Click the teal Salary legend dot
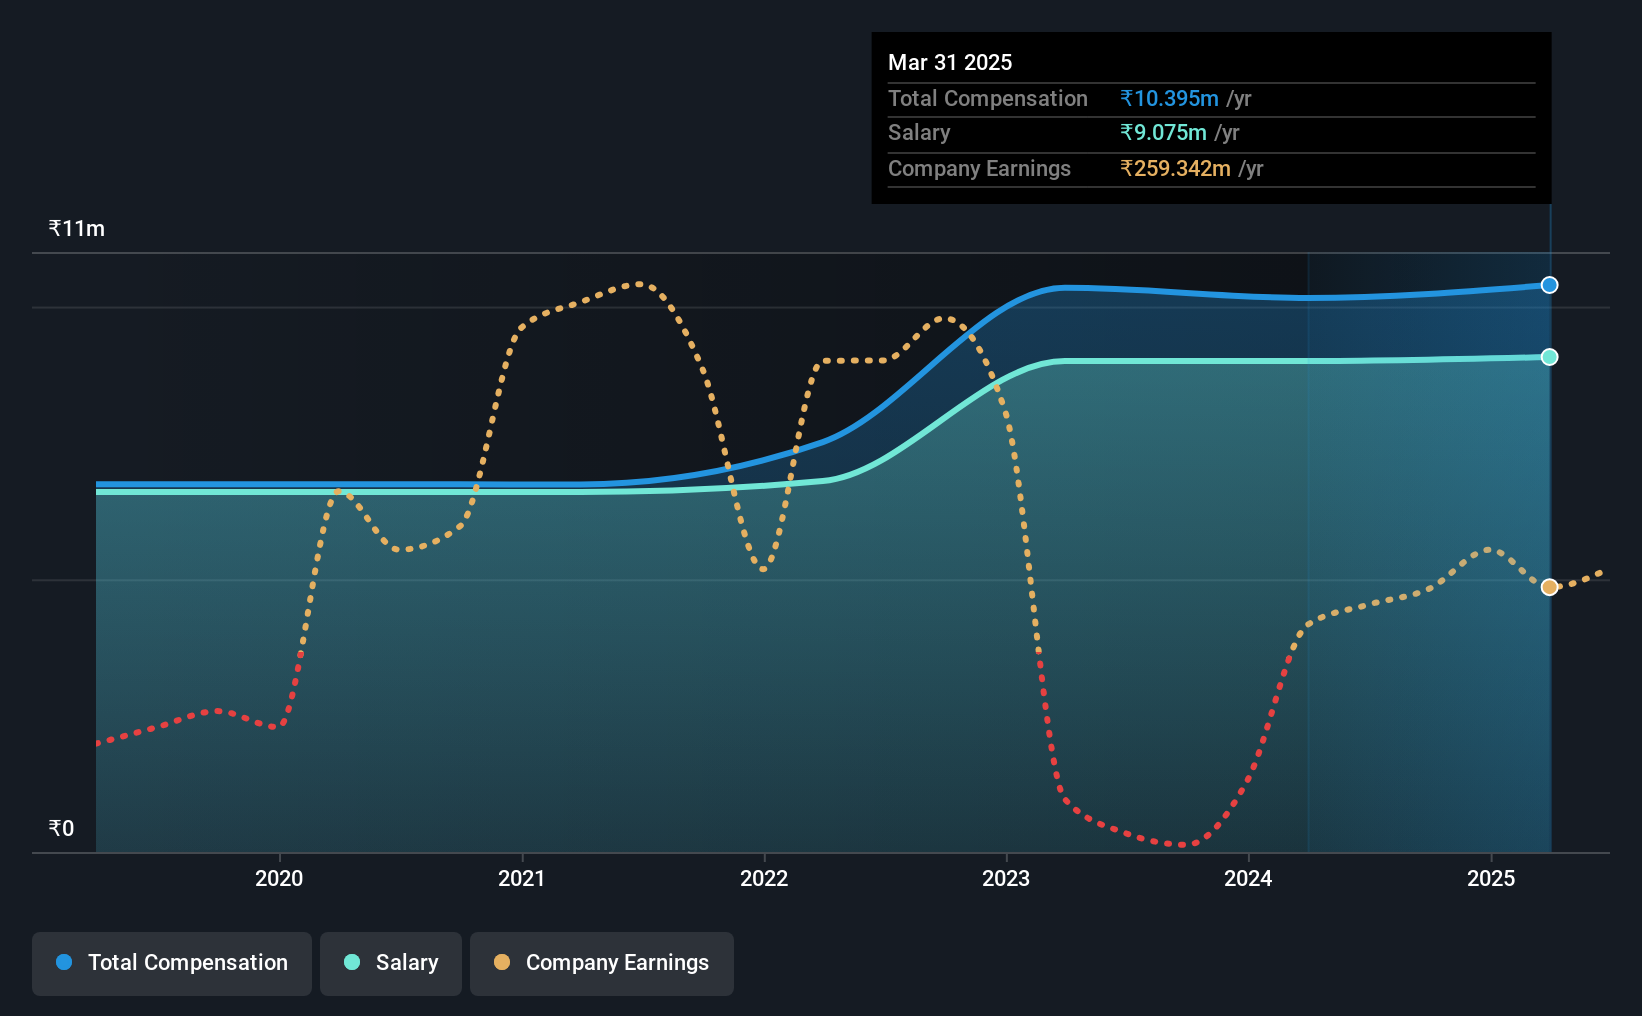Screen dimensions: 1642x1016 click(352, 962)
